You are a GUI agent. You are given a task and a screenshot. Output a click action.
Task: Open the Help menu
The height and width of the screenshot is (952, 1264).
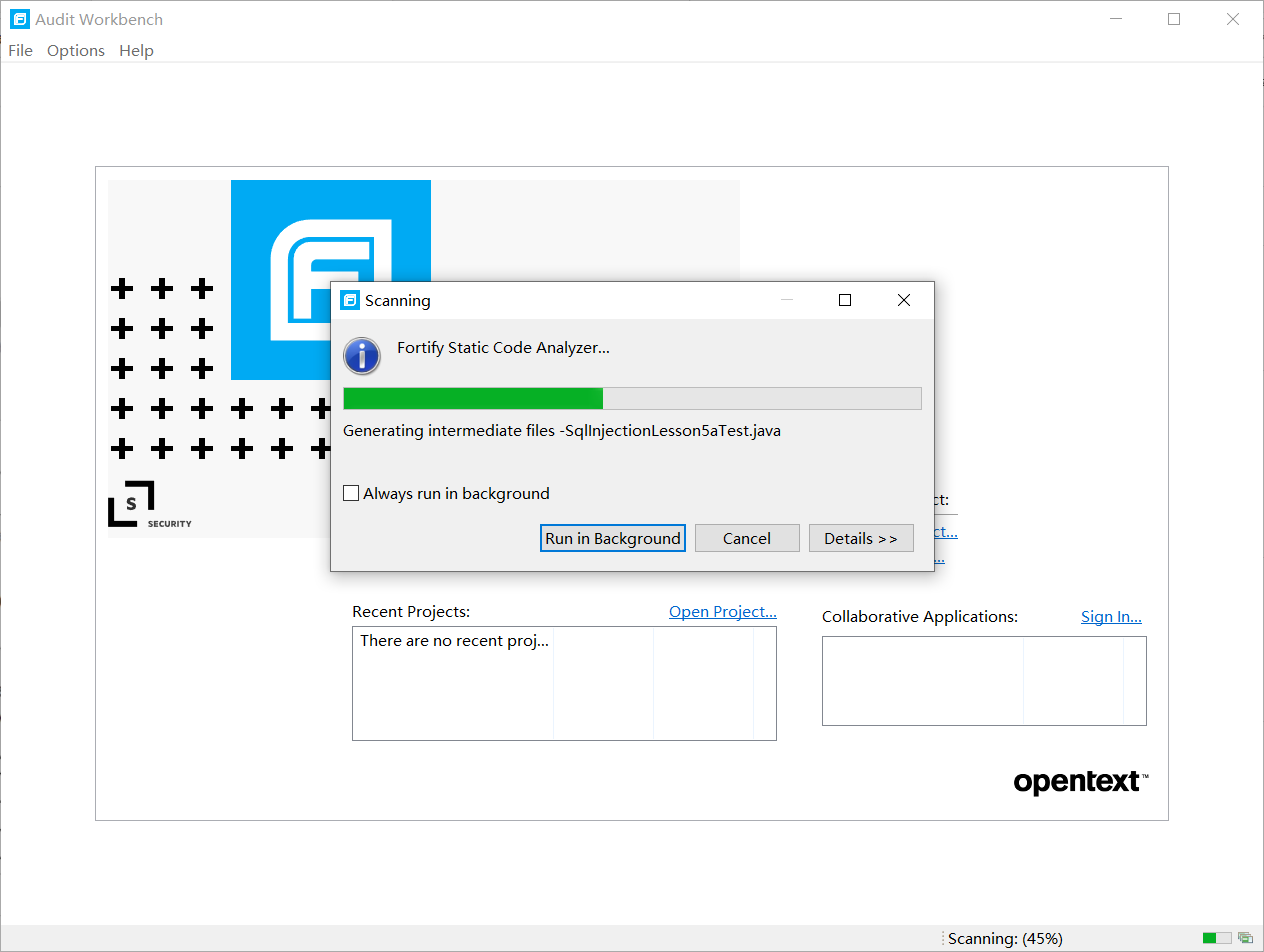(136, 50)
